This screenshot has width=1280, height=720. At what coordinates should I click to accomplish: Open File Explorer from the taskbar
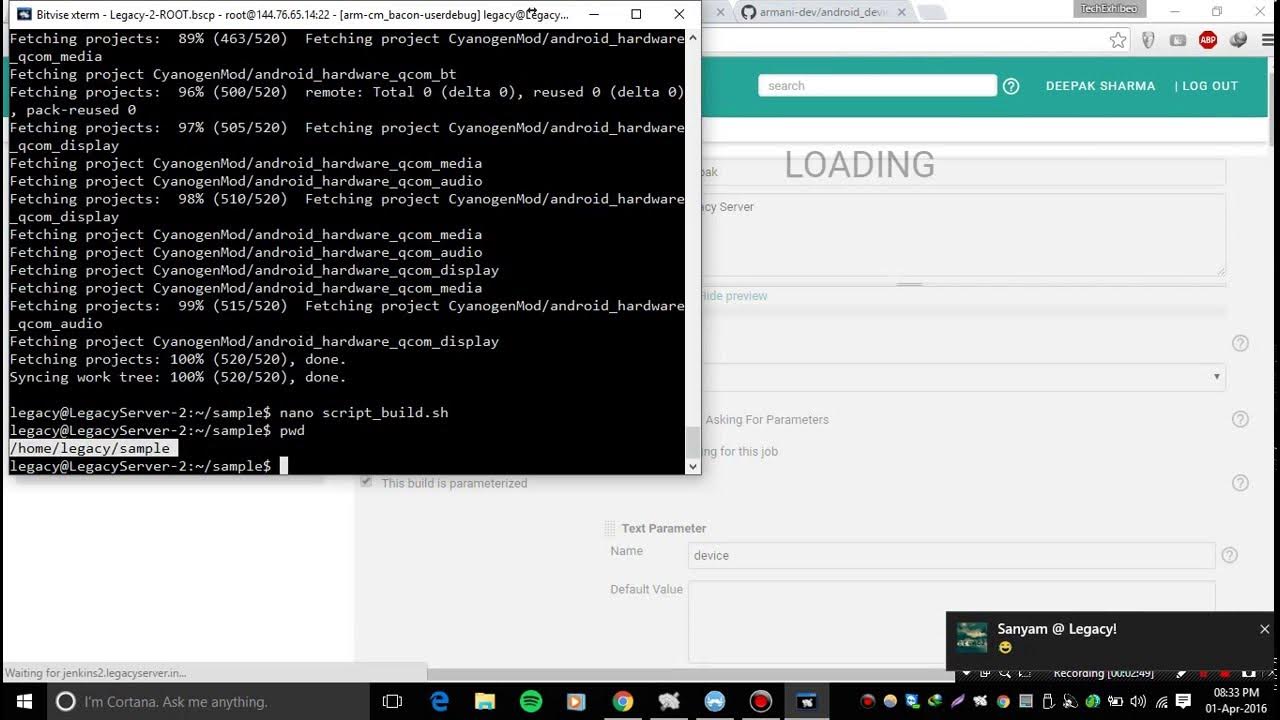pos(485,702)
